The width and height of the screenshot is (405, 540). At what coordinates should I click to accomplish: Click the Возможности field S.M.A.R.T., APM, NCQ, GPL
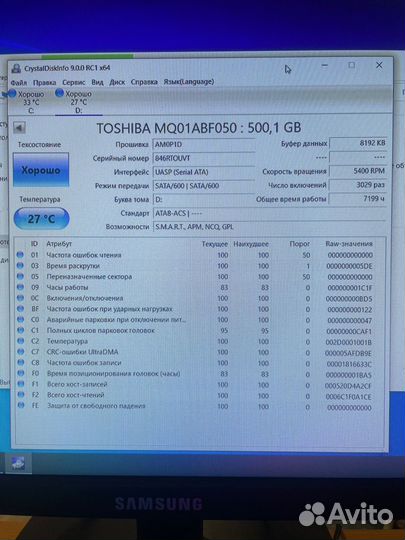click(x=269, y=227)
